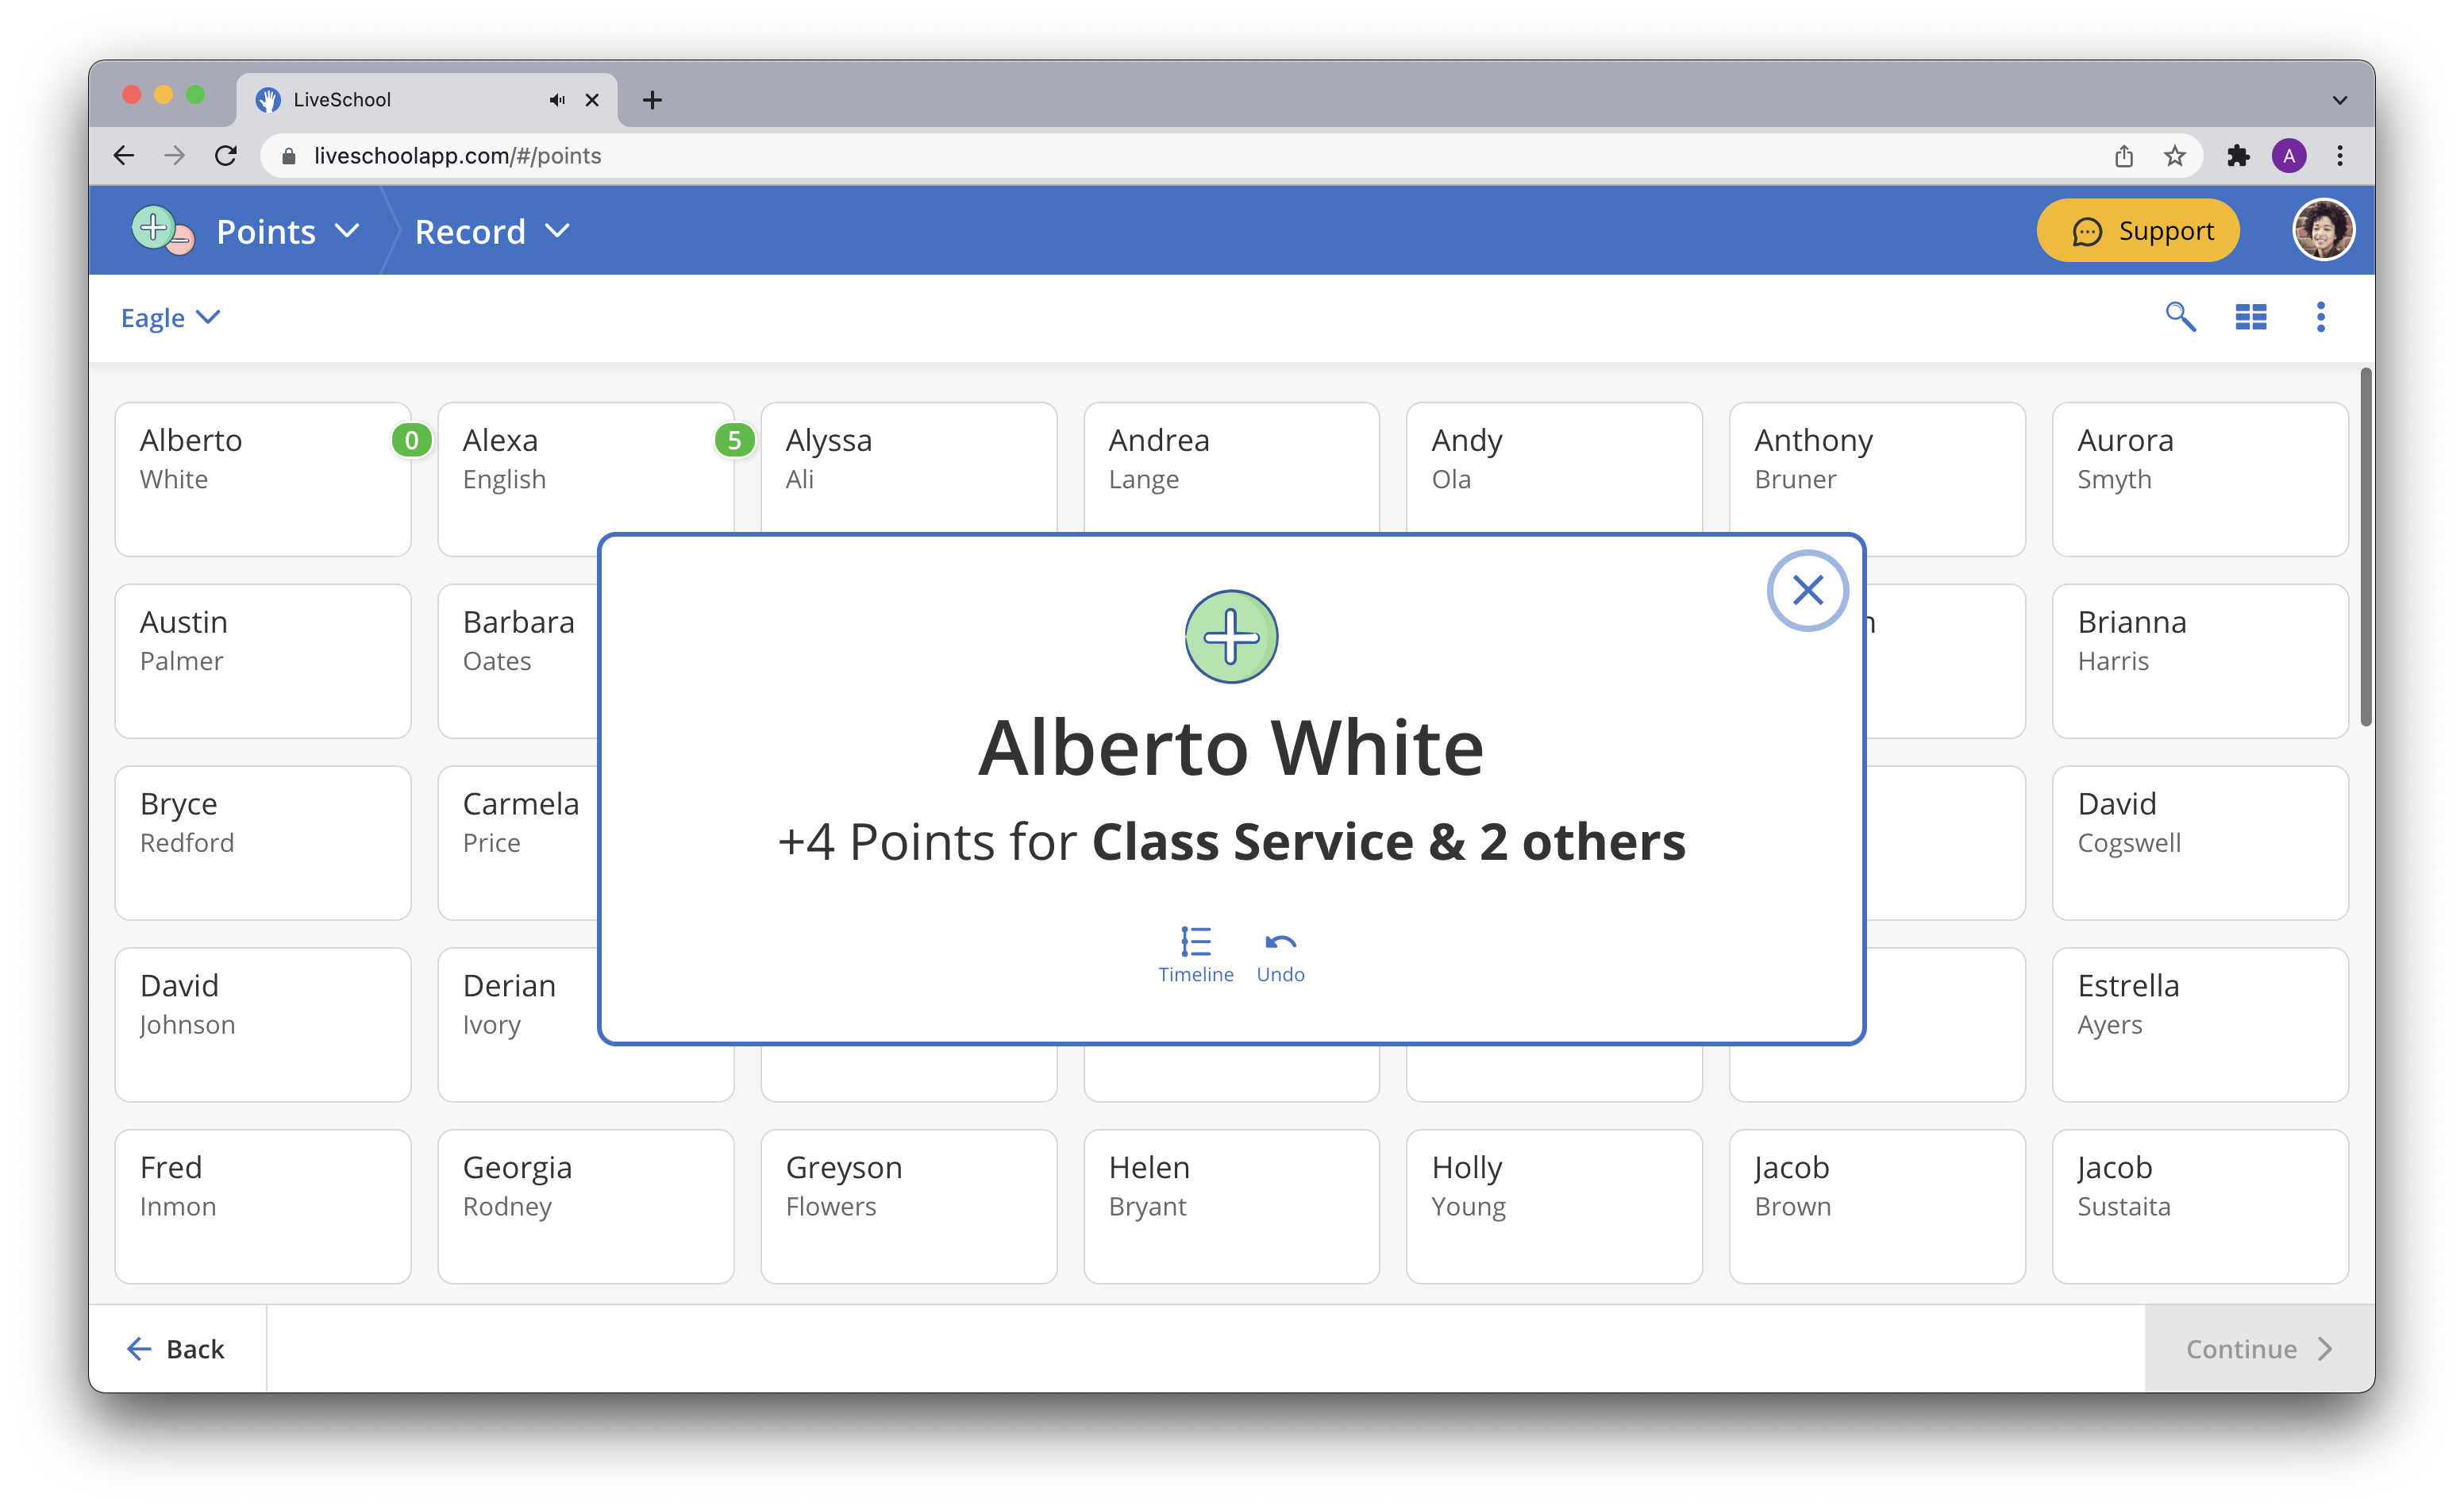The image size is (2464, 1510).
Task: Open the Eagle class selector dropdown
Action: point(170,318)
